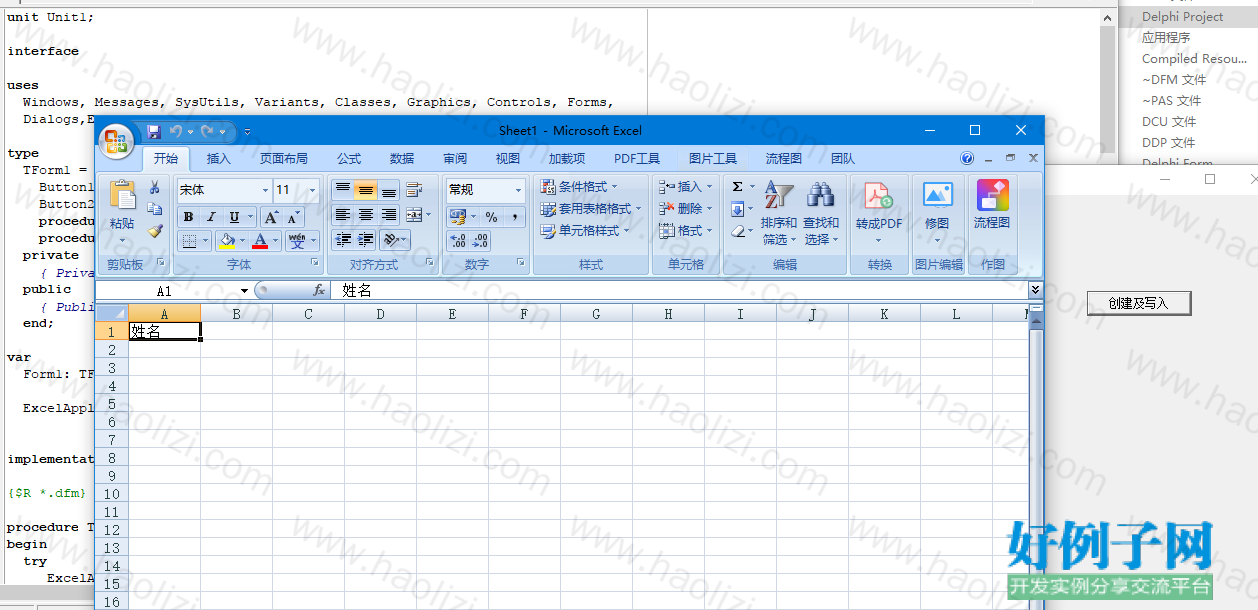Screen dimensions: 1258x610
Task: Click the 流程图 ribbon button
Action: click(x=991, y=205)
